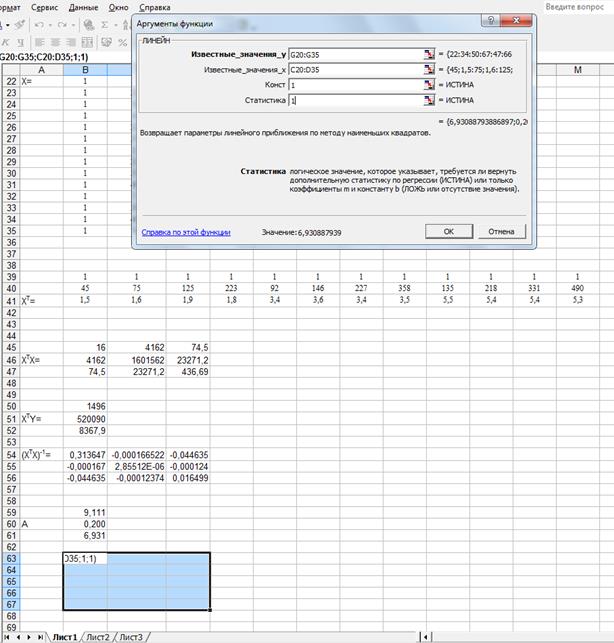Click the dialog help question mark button

[x=491, y=20]
